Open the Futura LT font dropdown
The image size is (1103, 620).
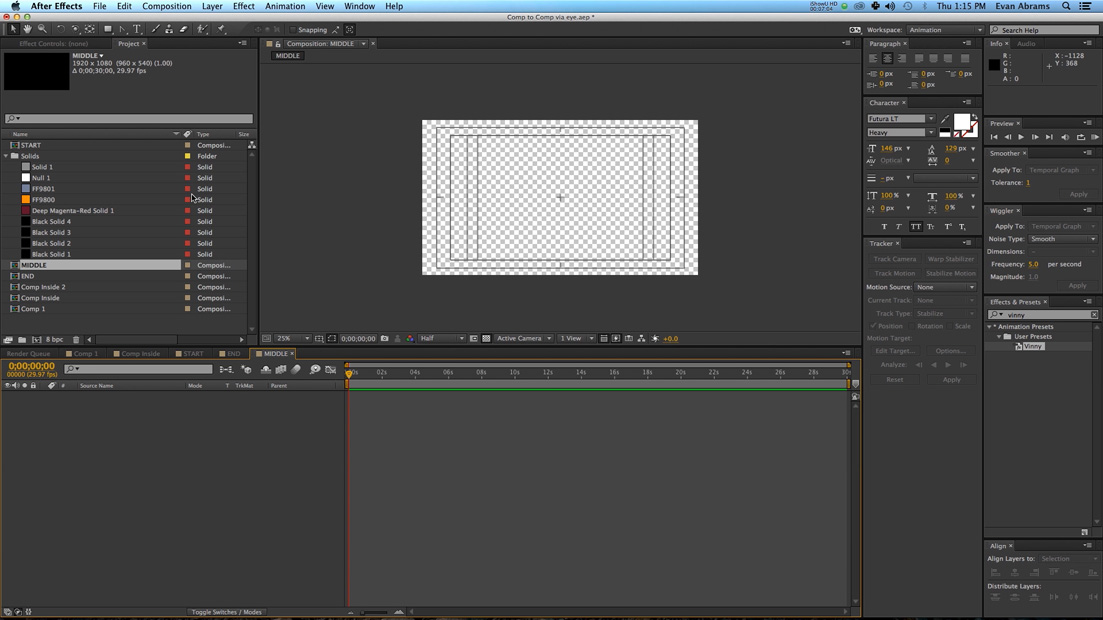pos(900,119)
